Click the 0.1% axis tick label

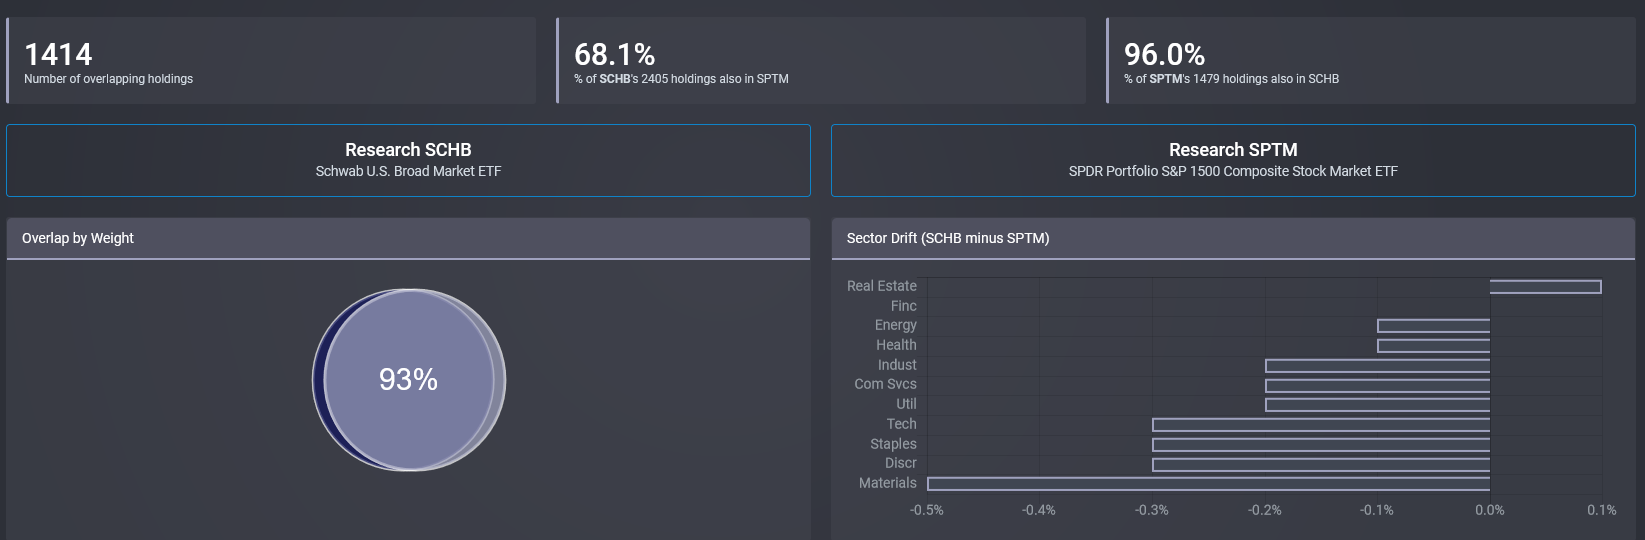point(1601,510)
